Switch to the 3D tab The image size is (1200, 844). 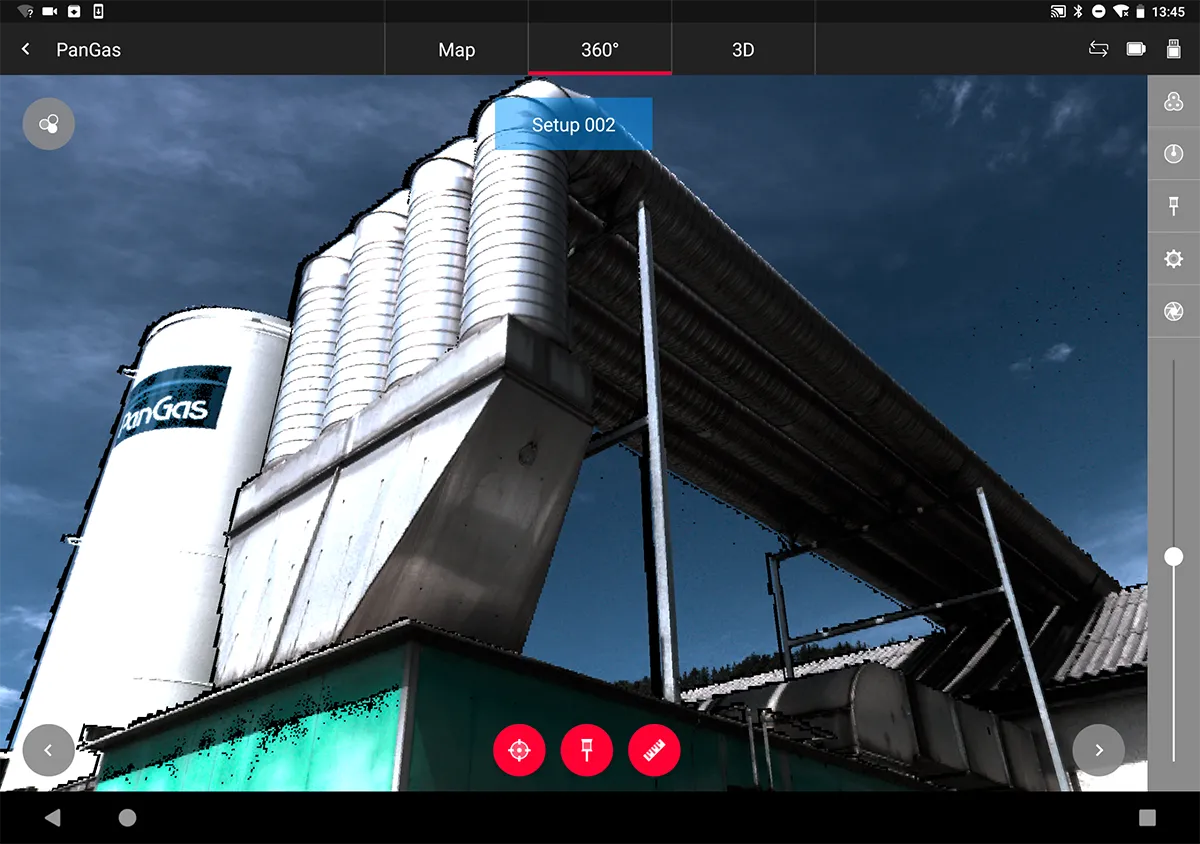click(x=743, y=50)
